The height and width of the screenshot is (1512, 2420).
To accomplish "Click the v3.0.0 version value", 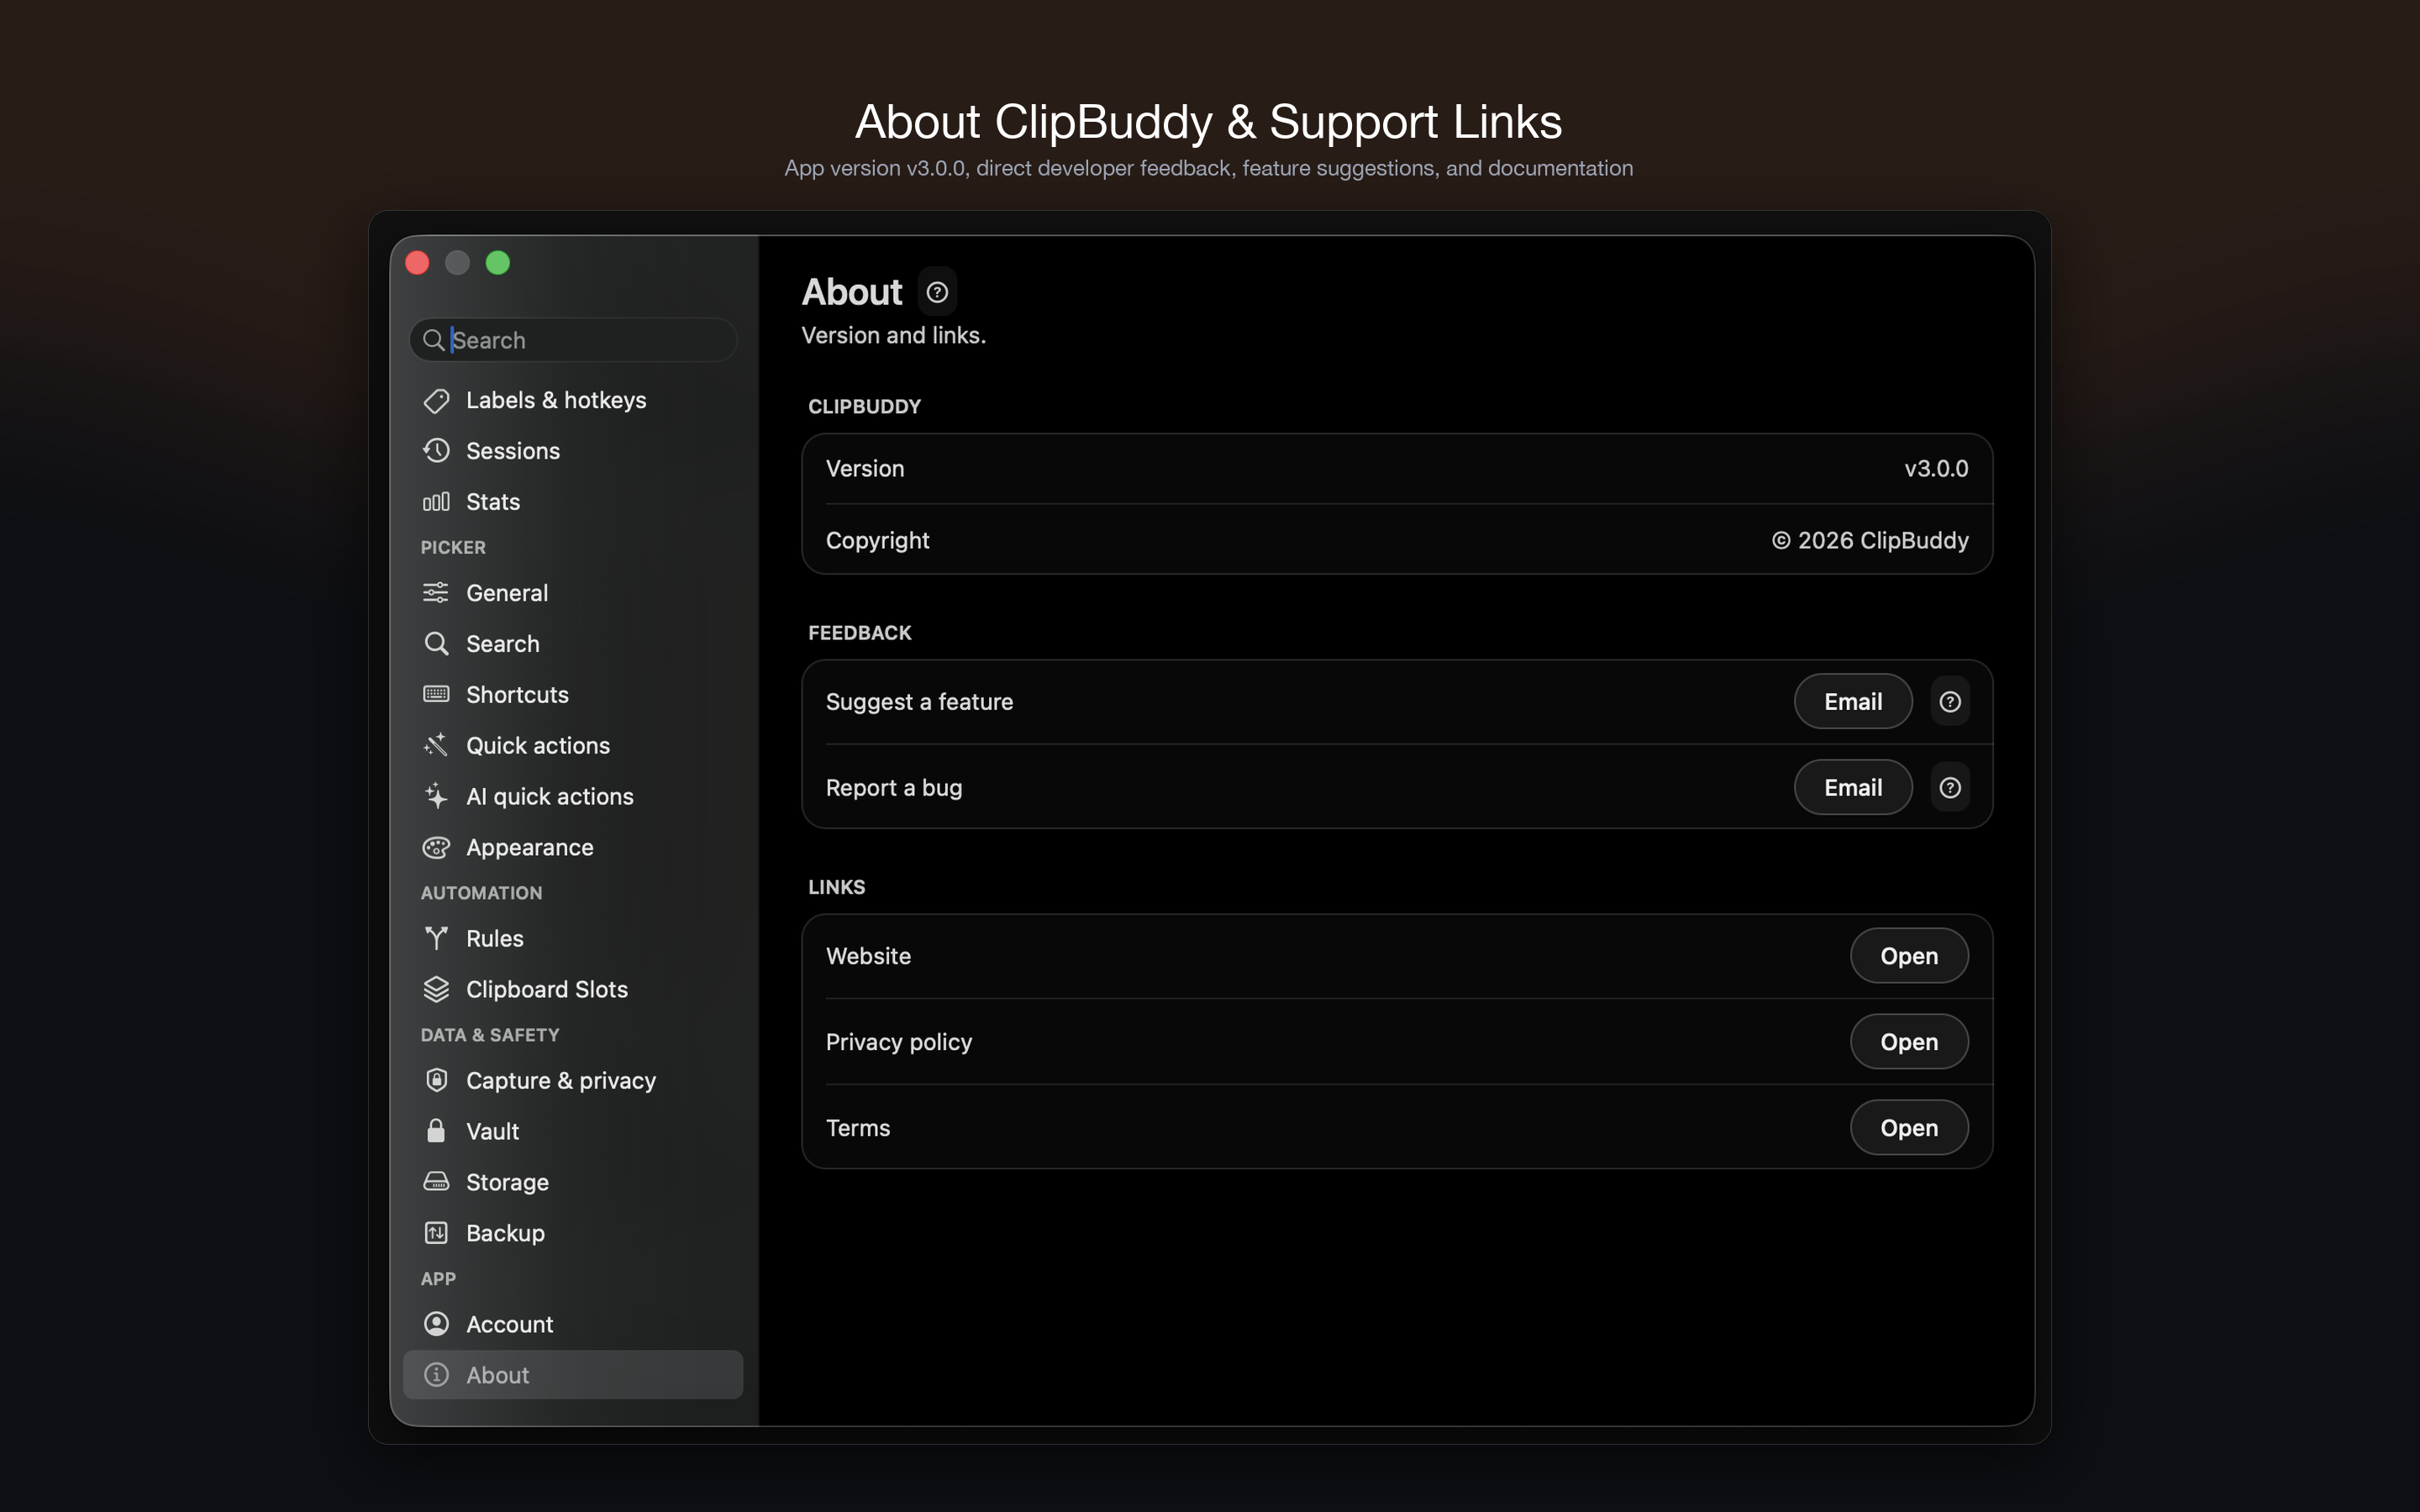I will [1936, 469].
